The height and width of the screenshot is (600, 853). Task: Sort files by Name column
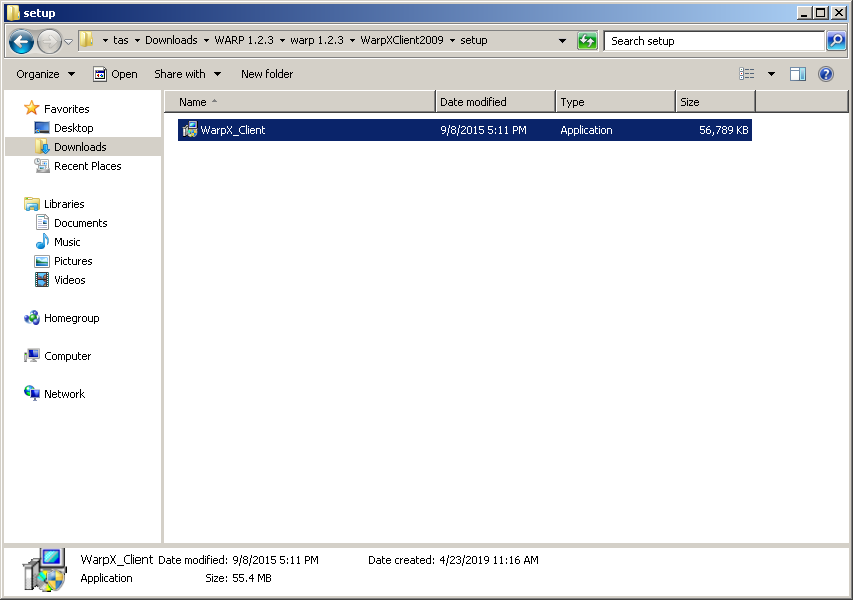(x=300, y=102)
